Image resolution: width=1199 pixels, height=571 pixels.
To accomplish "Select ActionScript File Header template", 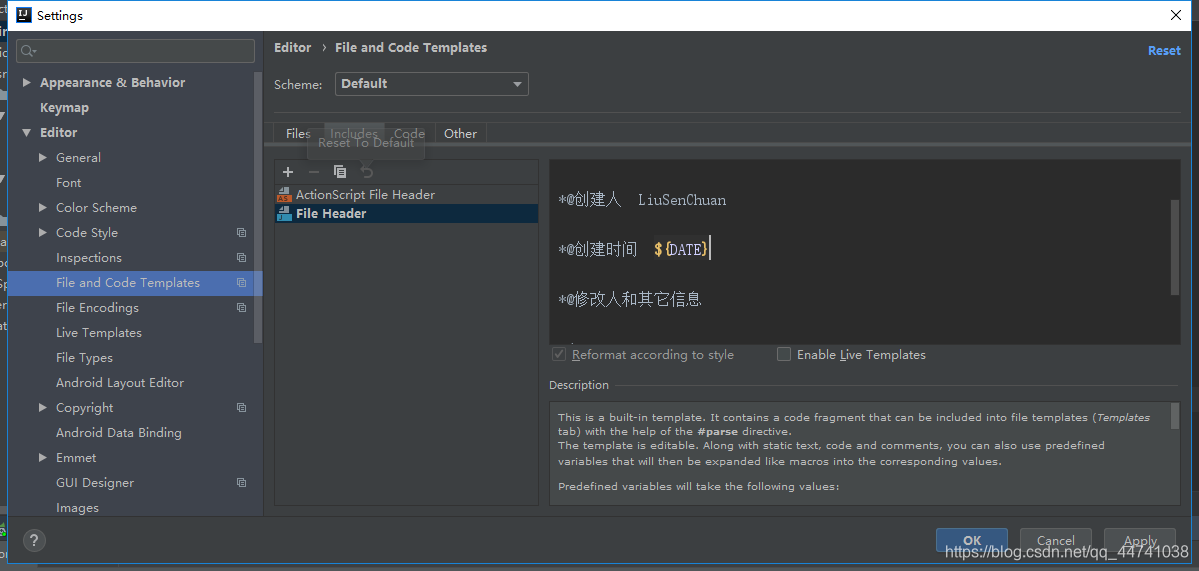I will coord(406,195).
